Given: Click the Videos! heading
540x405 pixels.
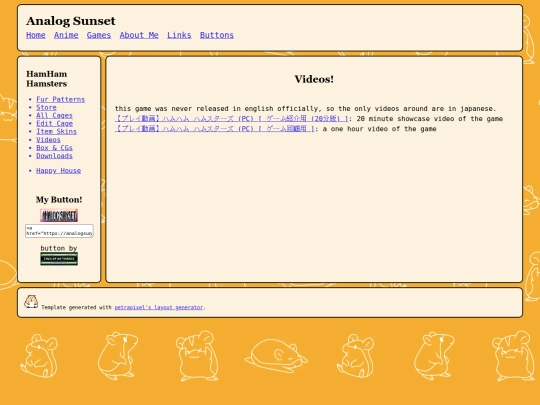Looking at the screenshot, I should 314,79.
